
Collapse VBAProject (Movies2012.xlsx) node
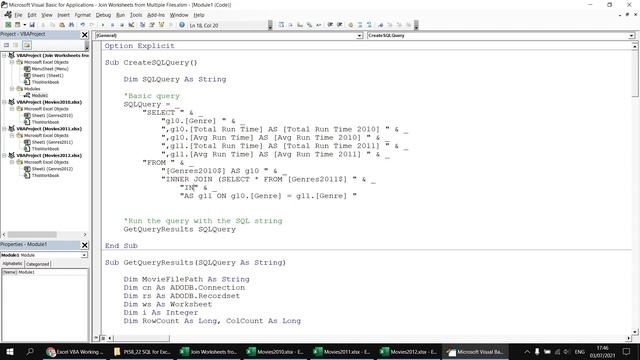point(4,156)
